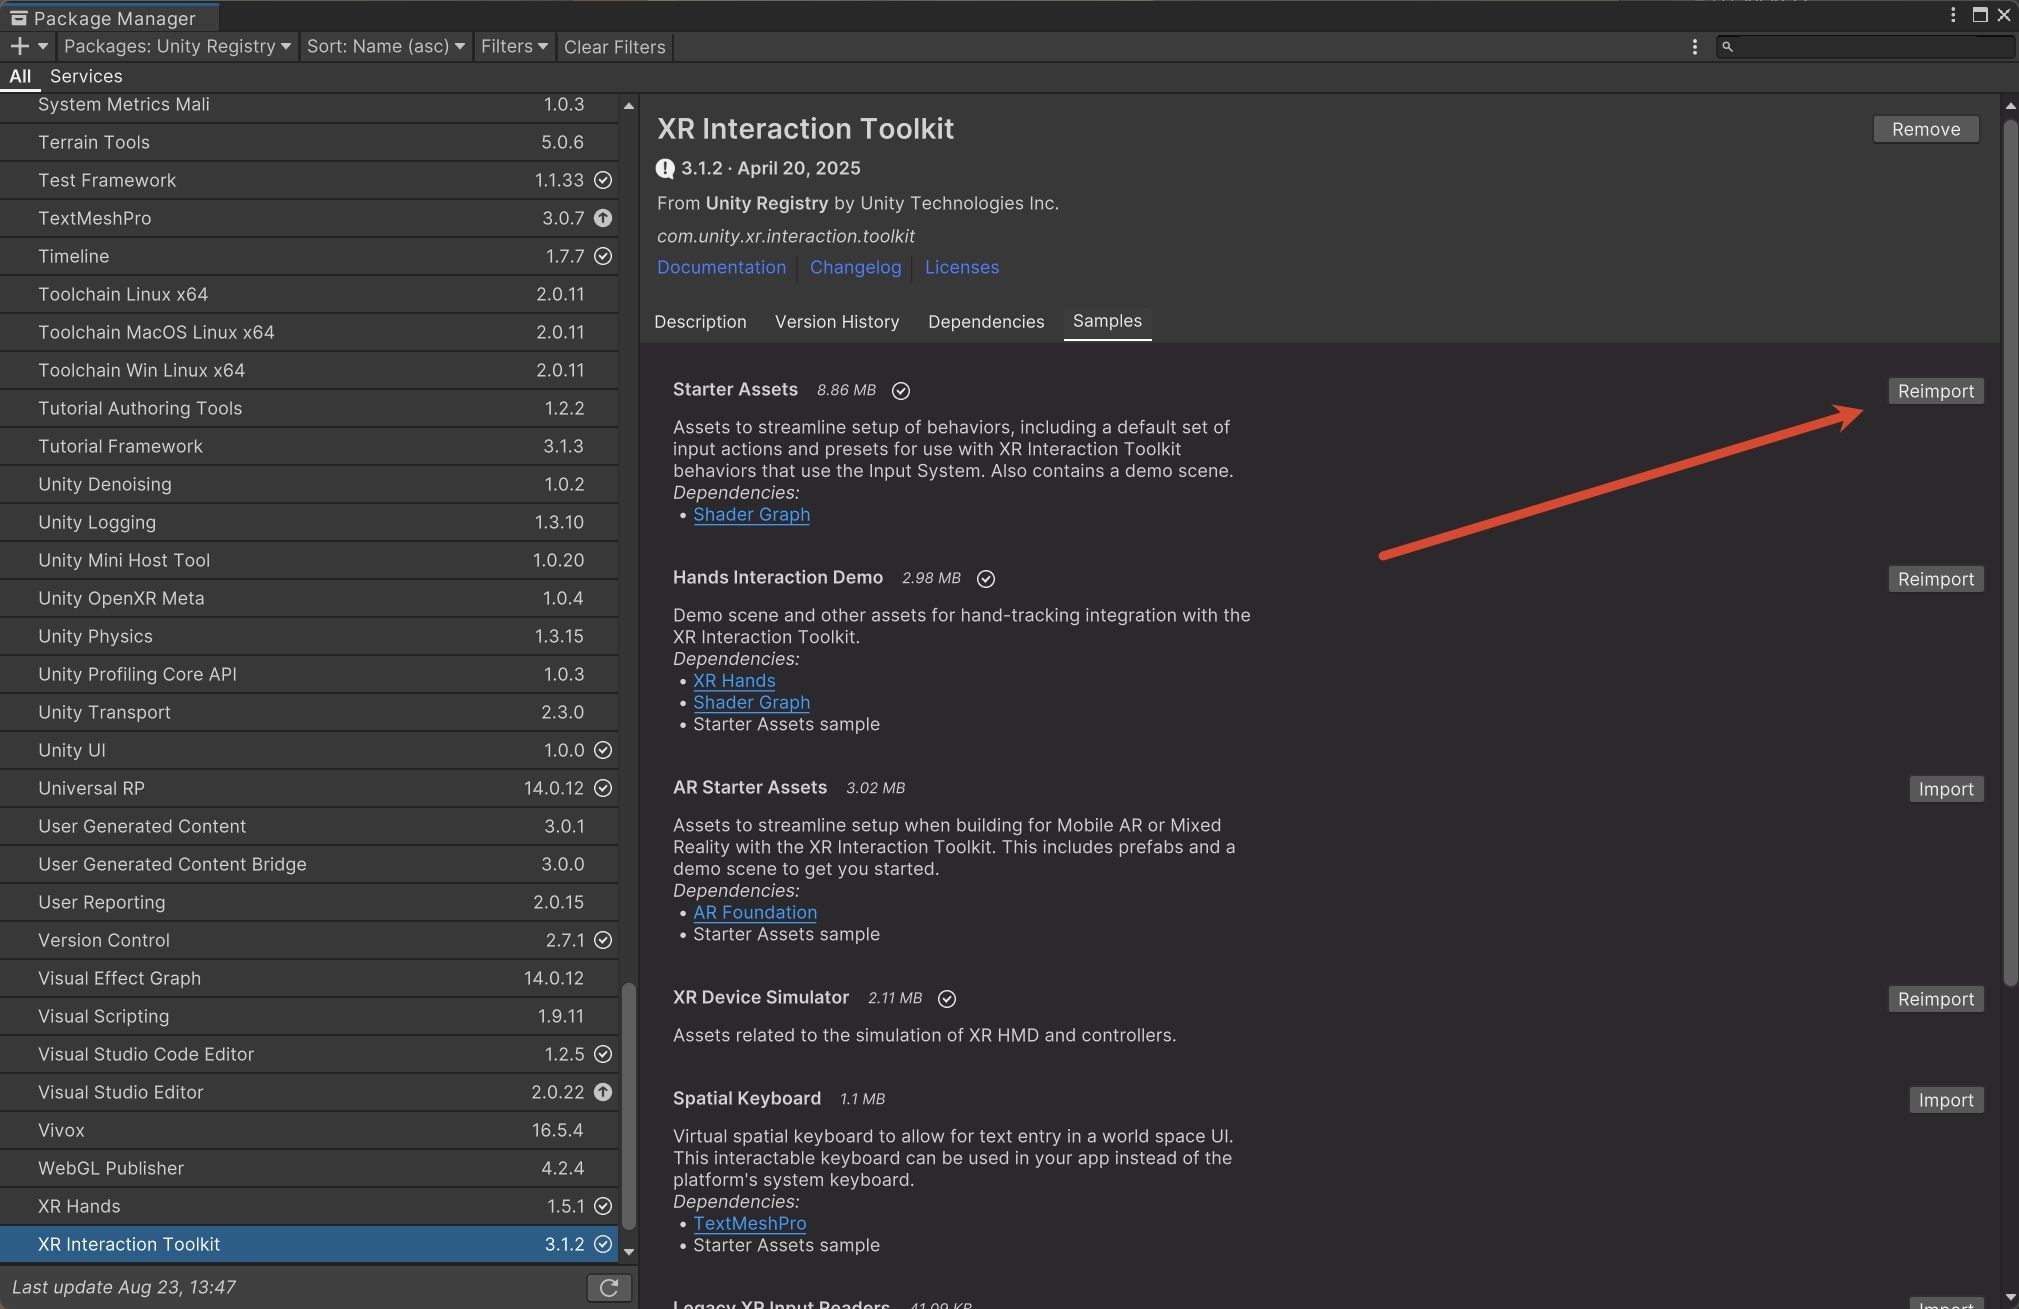Open Shader Graph link under Starter Assets

point(752,515)
